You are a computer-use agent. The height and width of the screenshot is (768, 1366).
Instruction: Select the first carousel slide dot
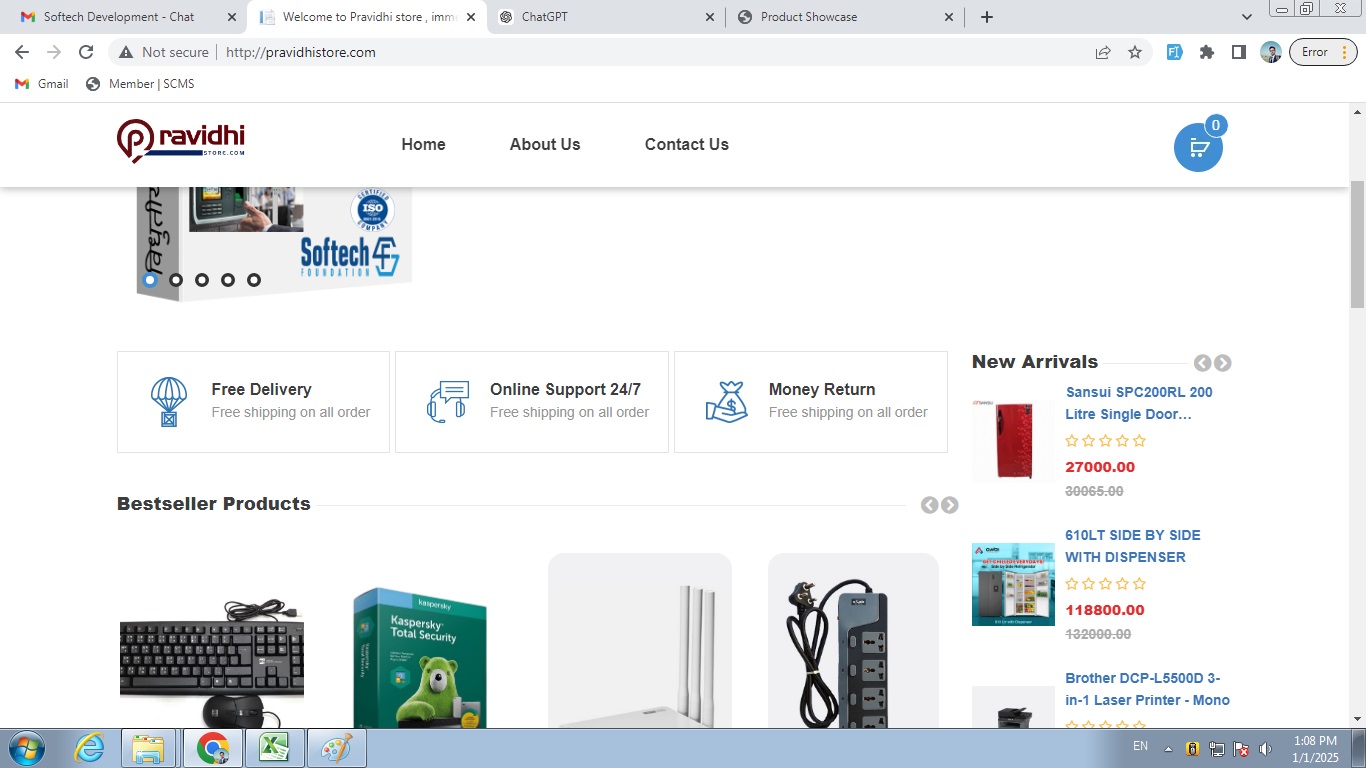click(x=149, y=280)
